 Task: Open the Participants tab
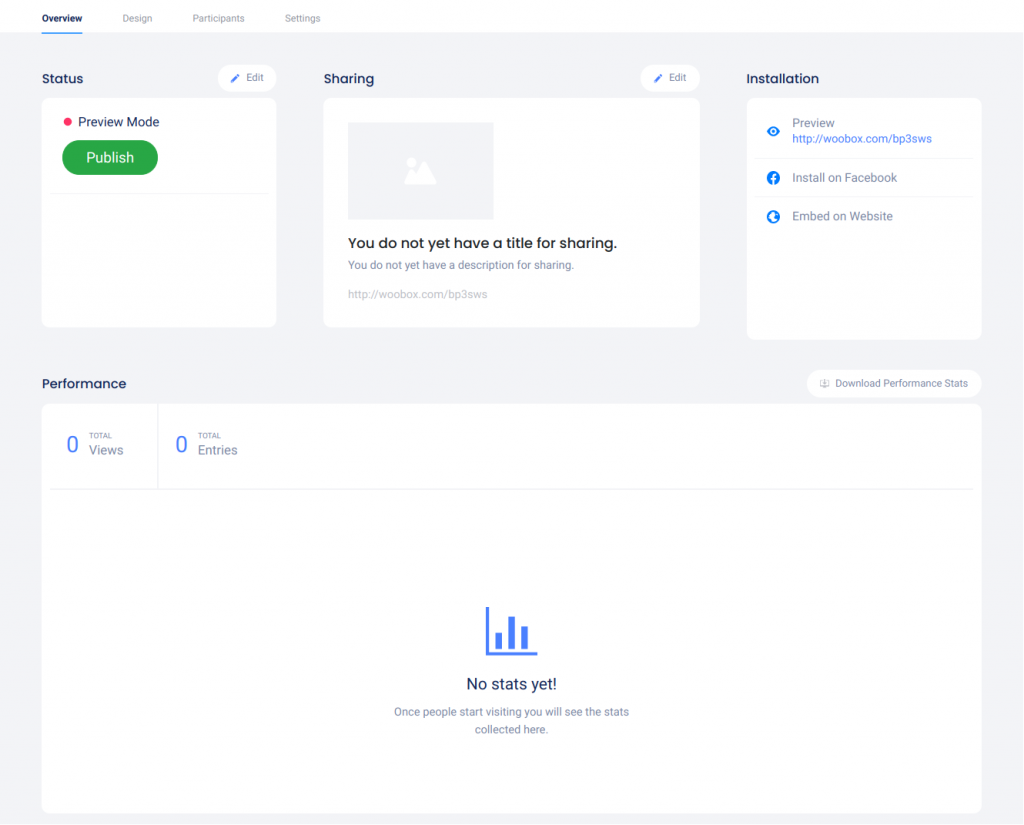coord(218,18)
